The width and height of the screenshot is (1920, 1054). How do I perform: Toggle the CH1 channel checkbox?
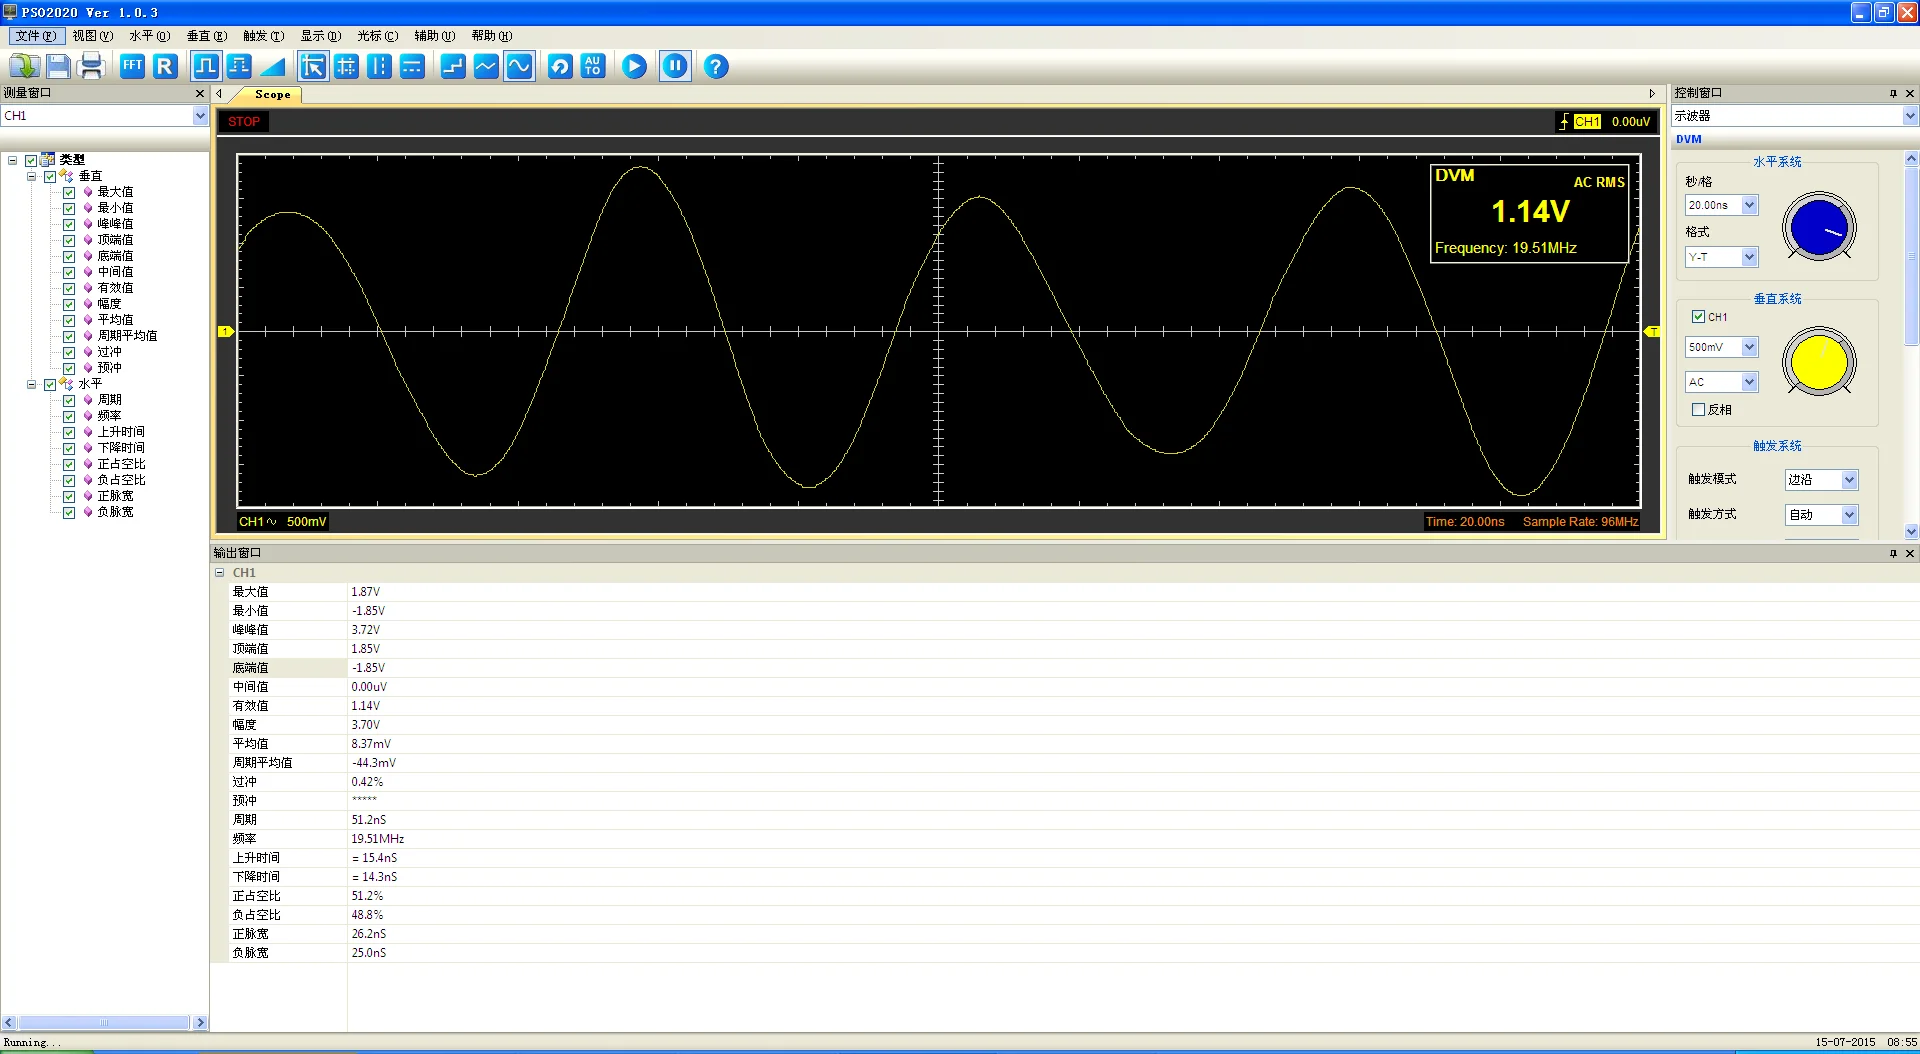[1698, 316]
